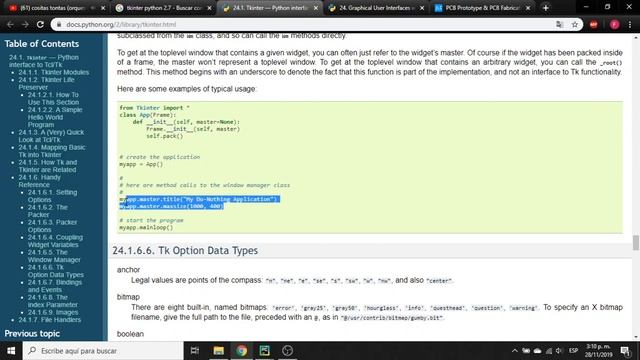Screen dimensions: 640x360
Task: Open 24.1.4 Mapping Basic Tk into Tkinter
Action: point(52,151)
